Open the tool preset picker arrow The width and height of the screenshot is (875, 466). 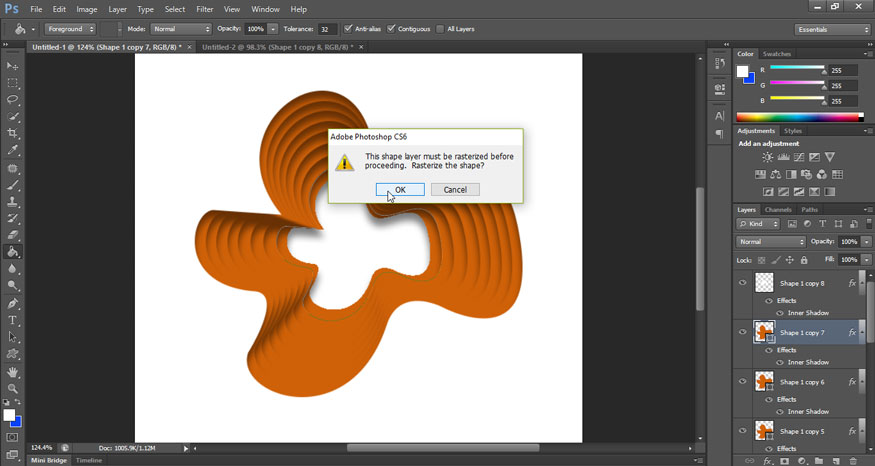point(33,29)
